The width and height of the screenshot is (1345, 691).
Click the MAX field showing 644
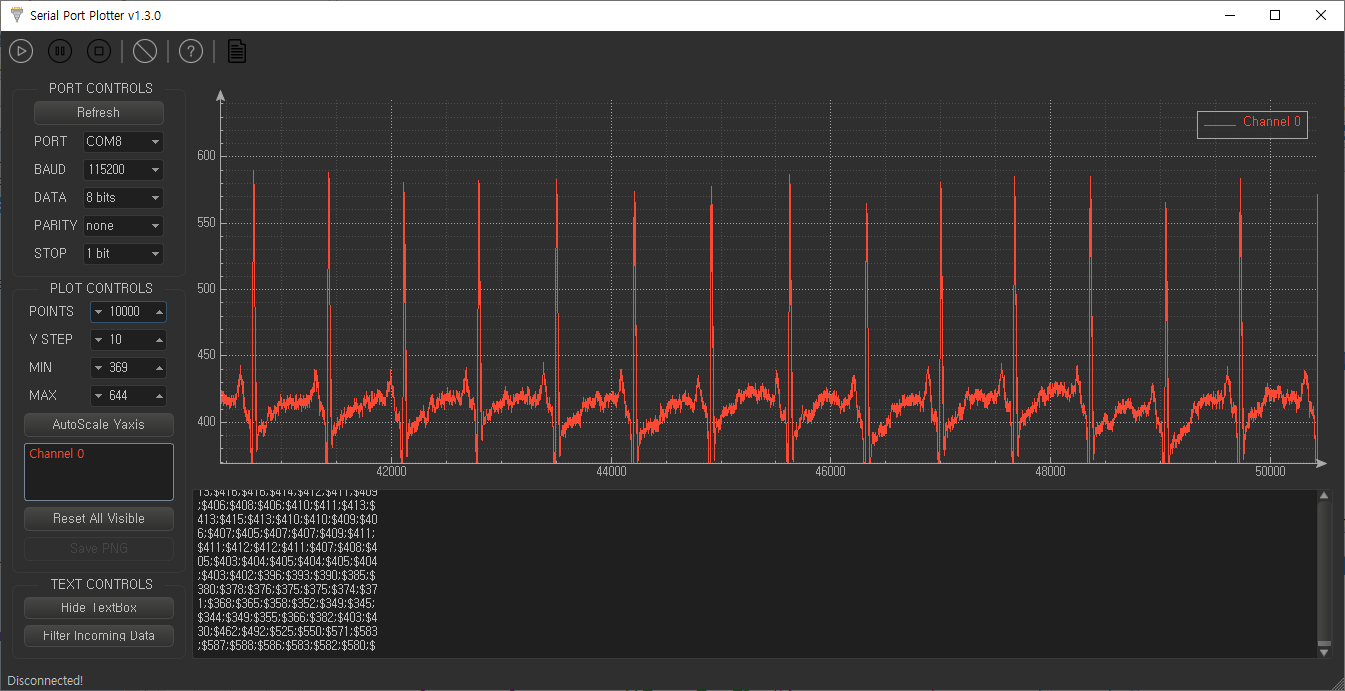[x=128, y=396]
